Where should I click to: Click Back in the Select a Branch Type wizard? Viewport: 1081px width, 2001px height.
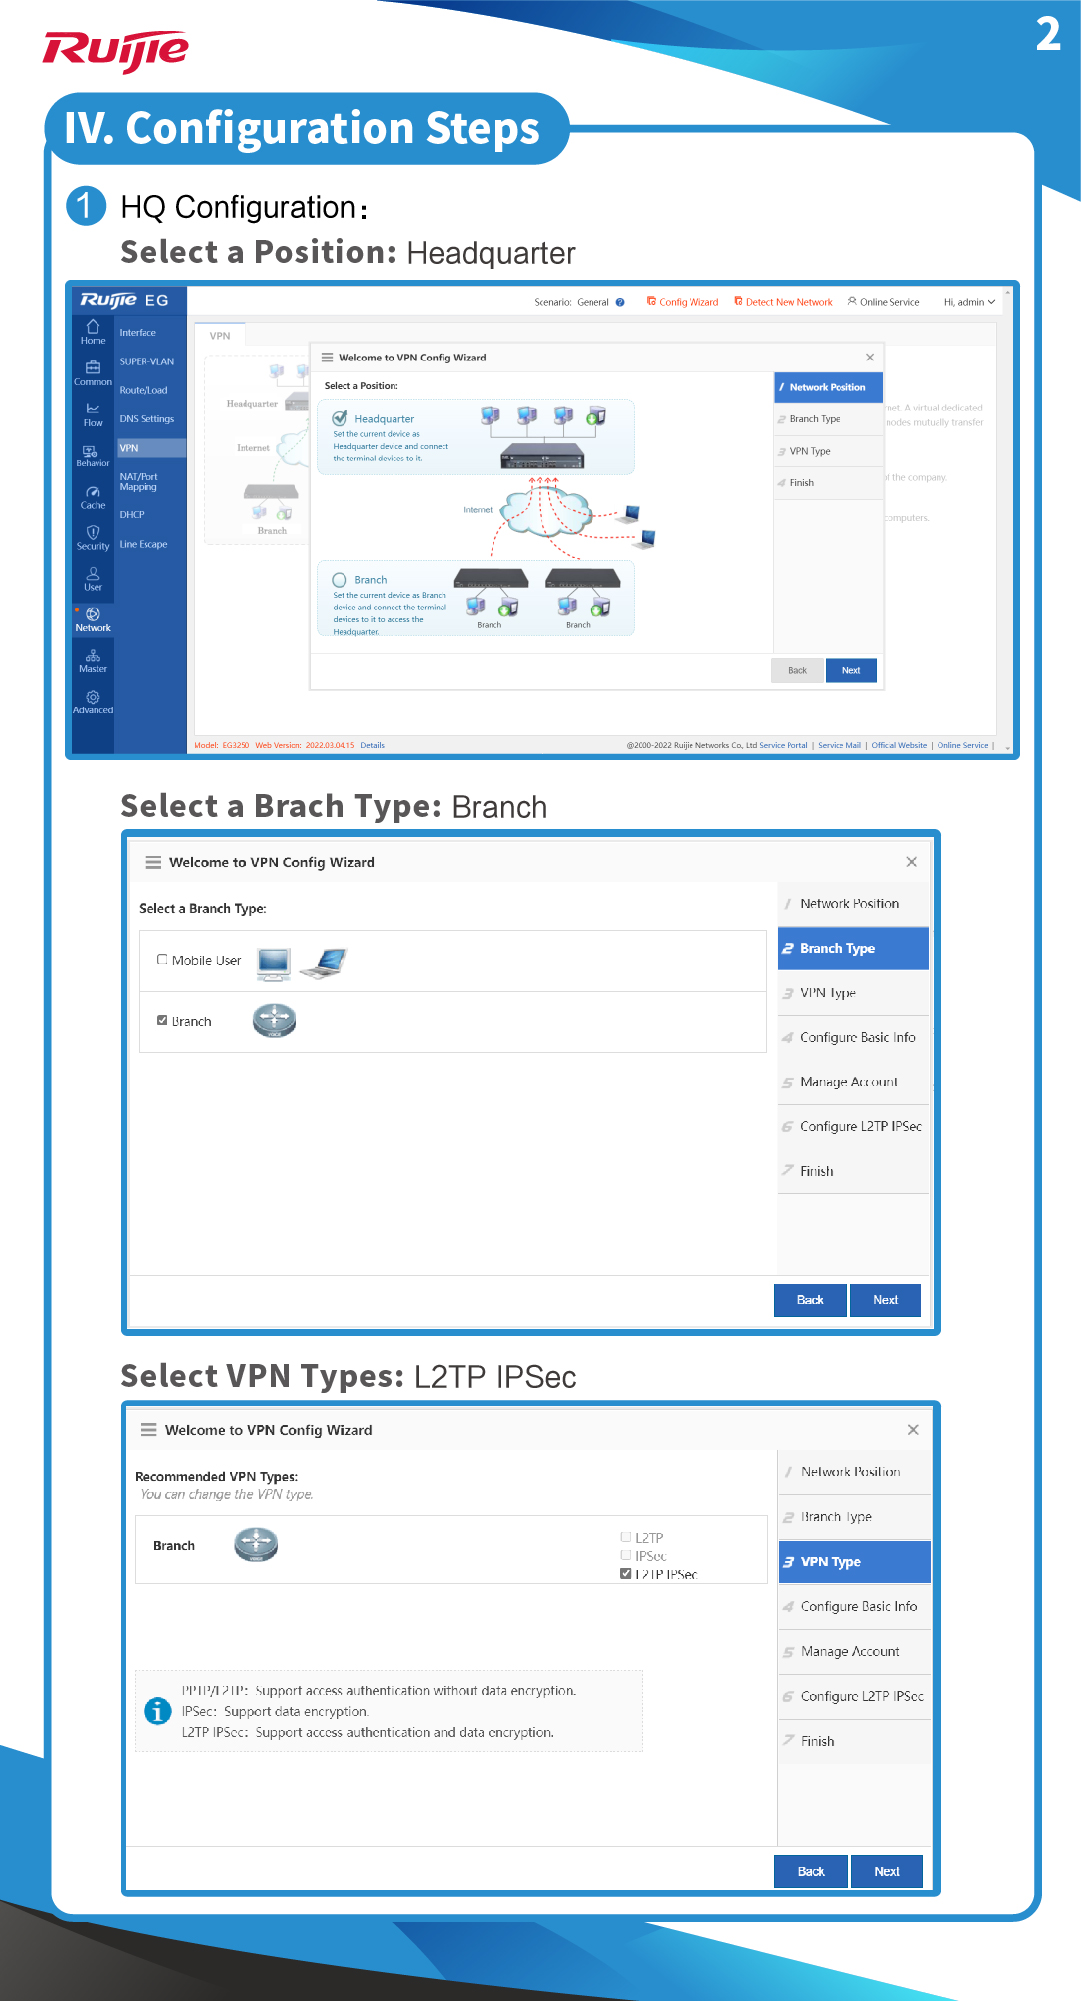tap(810, 1300)
